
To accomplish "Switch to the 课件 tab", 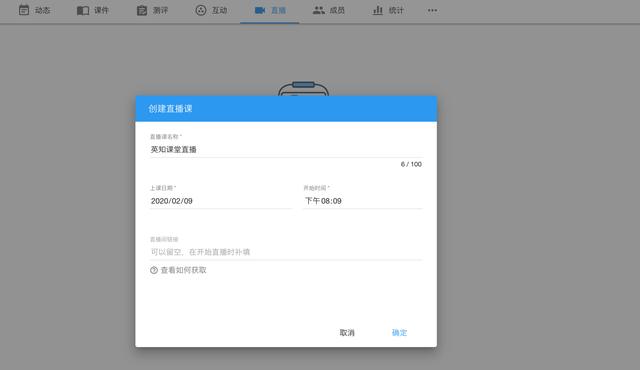I will 93,11.
